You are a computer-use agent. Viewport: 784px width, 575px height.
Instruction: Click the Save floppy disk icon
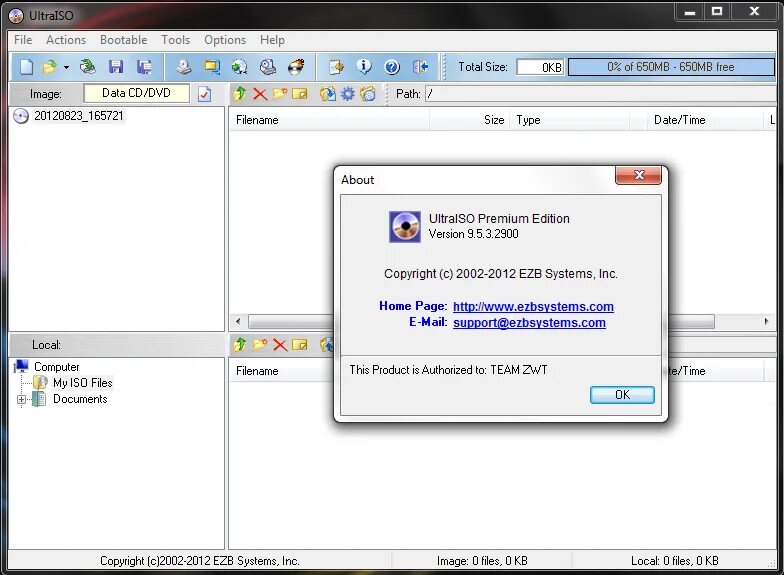pyautogui.click(x=116, y=66)
